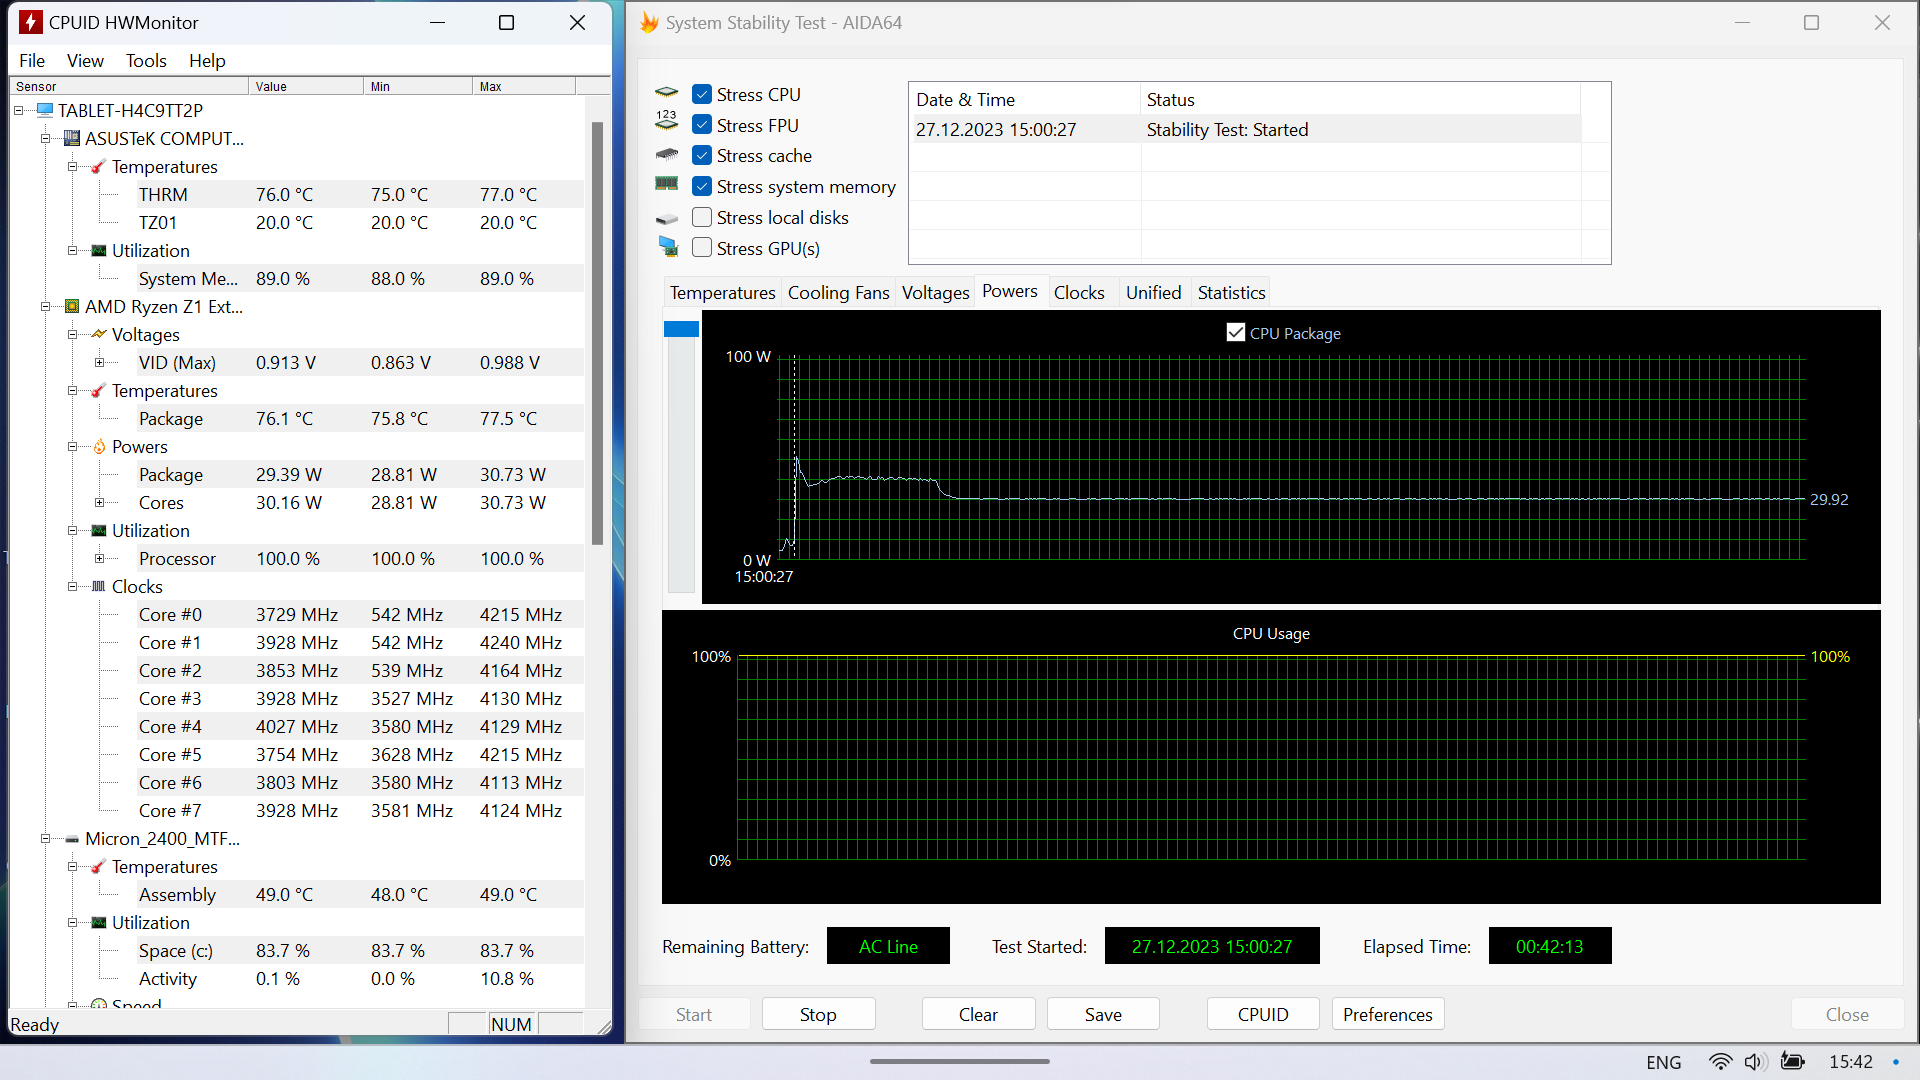Uncheck the CPU Package graph checkbox

point(1236,333)
